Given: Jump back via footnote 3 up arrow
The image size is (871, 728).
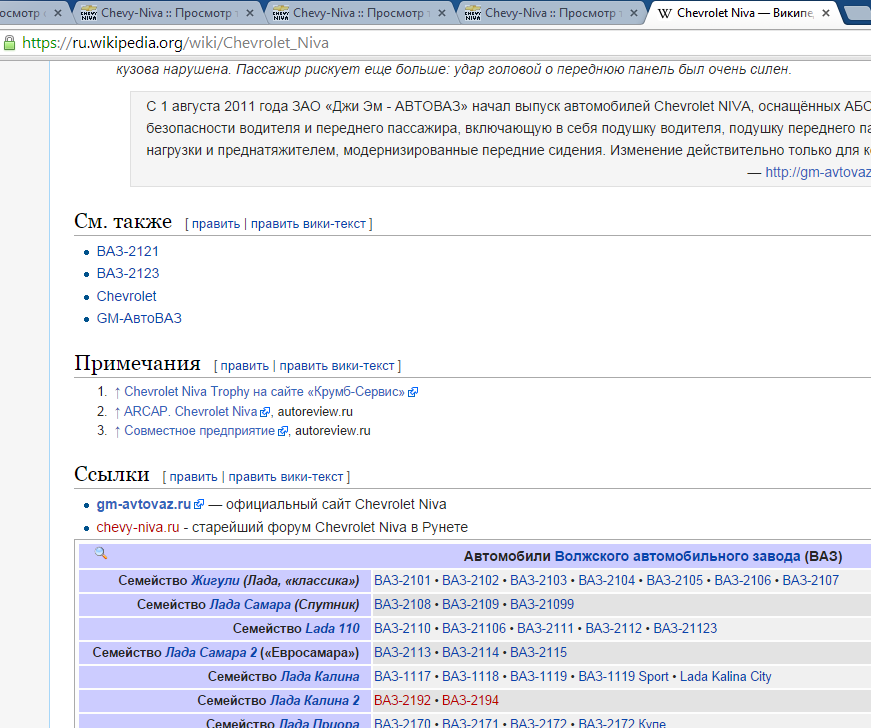Looking at the screenshot, I should pyautogui.click(x=117, y=431).
